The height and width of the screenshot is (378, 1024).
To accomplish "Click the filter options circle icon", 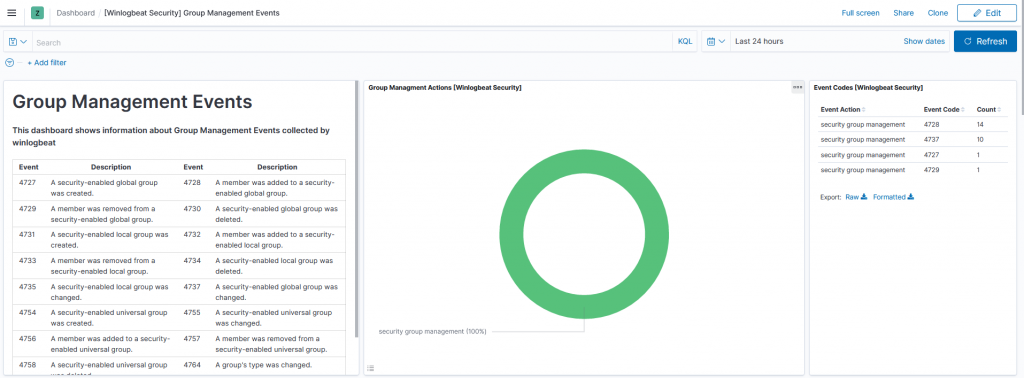I will (9, 63).
